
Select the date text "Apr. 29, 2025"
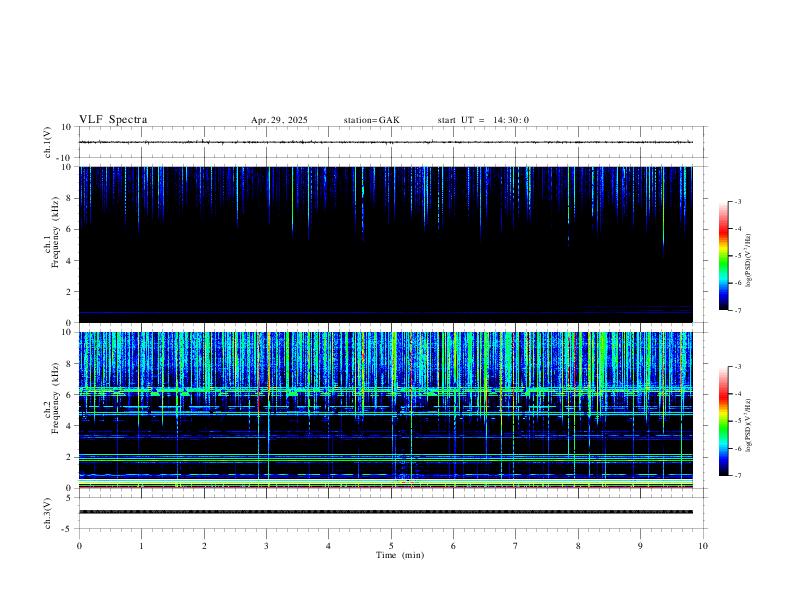(x=279, y=120)
